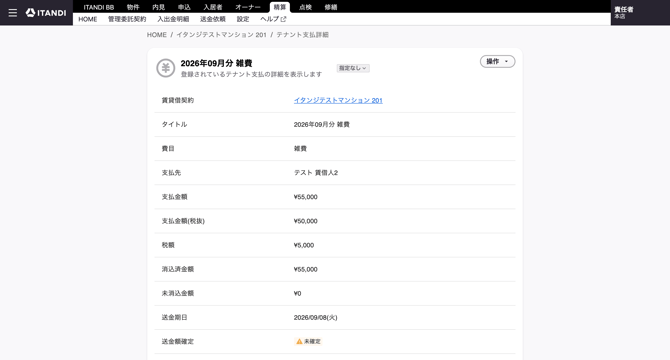This screenshot has height=360, width=670.
Task: Click the breadcrumb イタンジテストマンション 201
Action: [221, 35]
